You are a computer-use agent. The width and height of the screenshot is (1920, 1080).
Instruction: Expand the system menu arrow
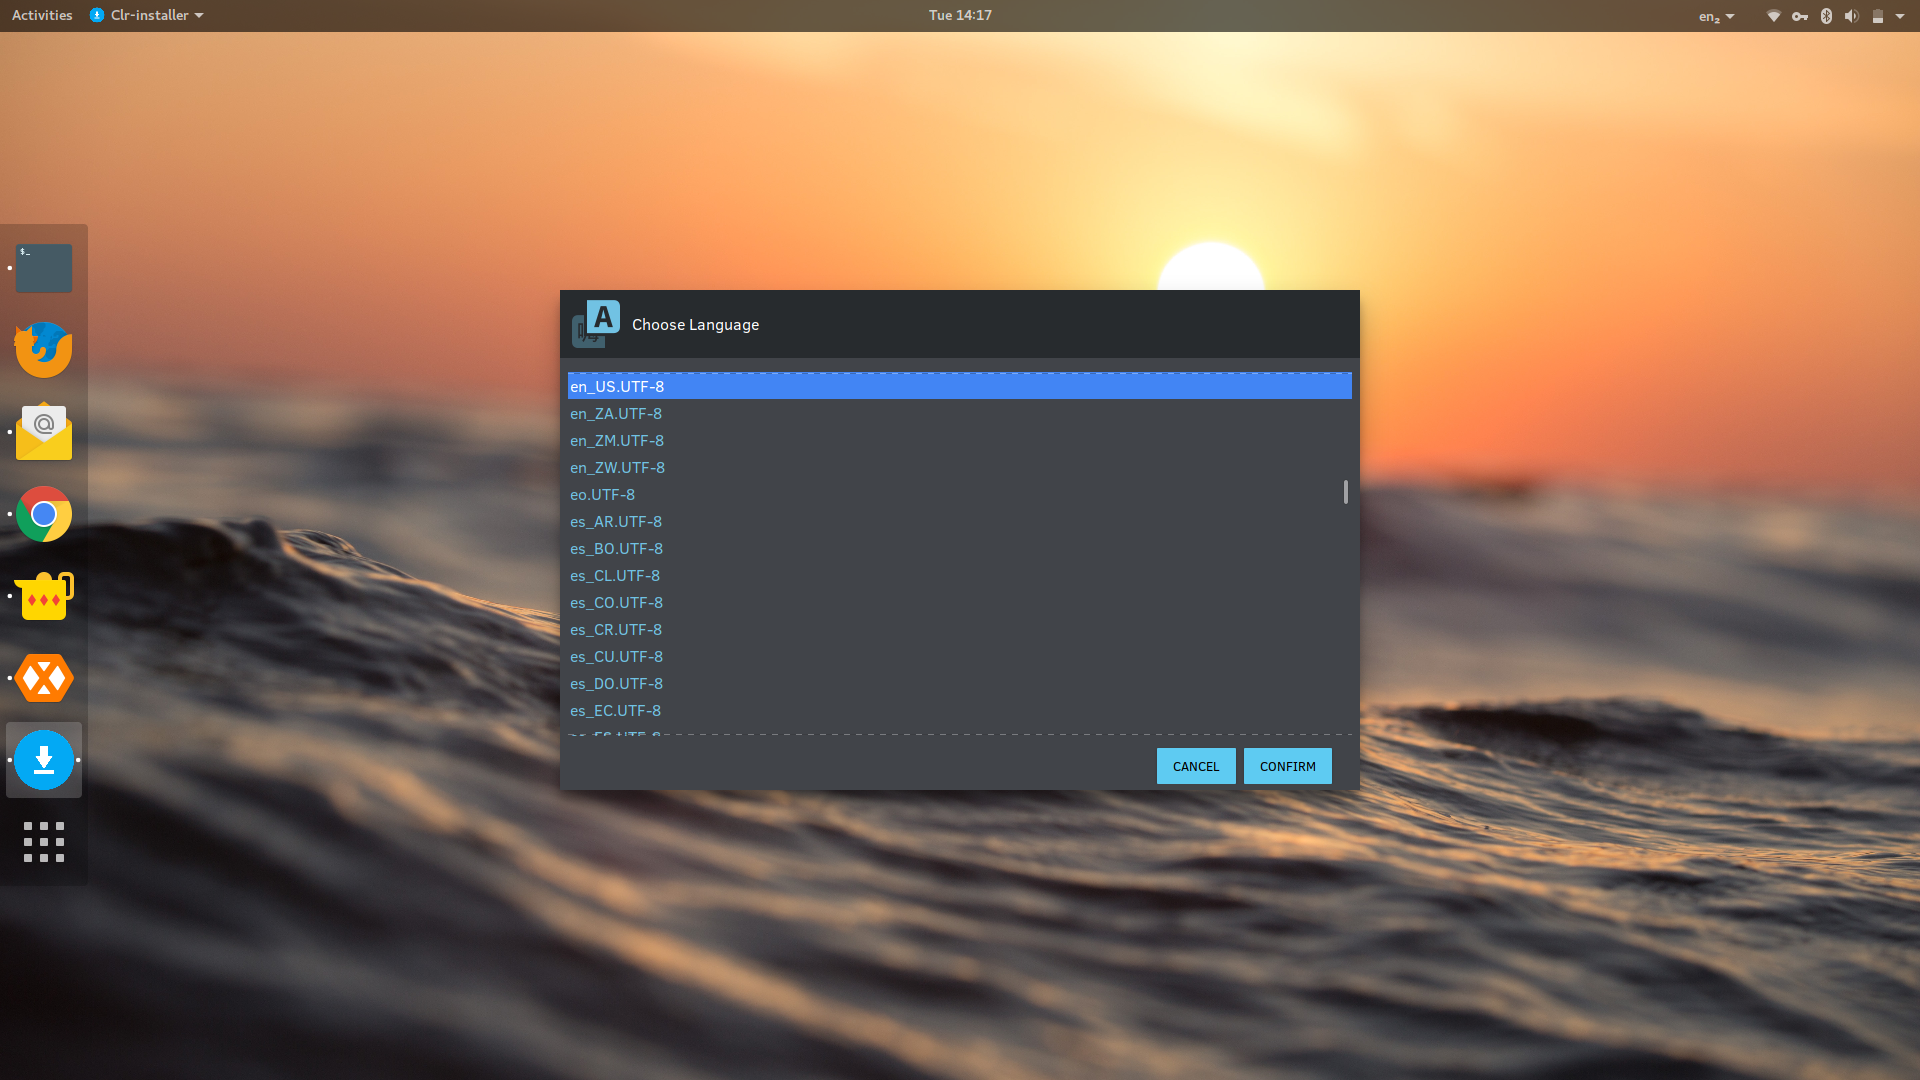point(1900,16)
